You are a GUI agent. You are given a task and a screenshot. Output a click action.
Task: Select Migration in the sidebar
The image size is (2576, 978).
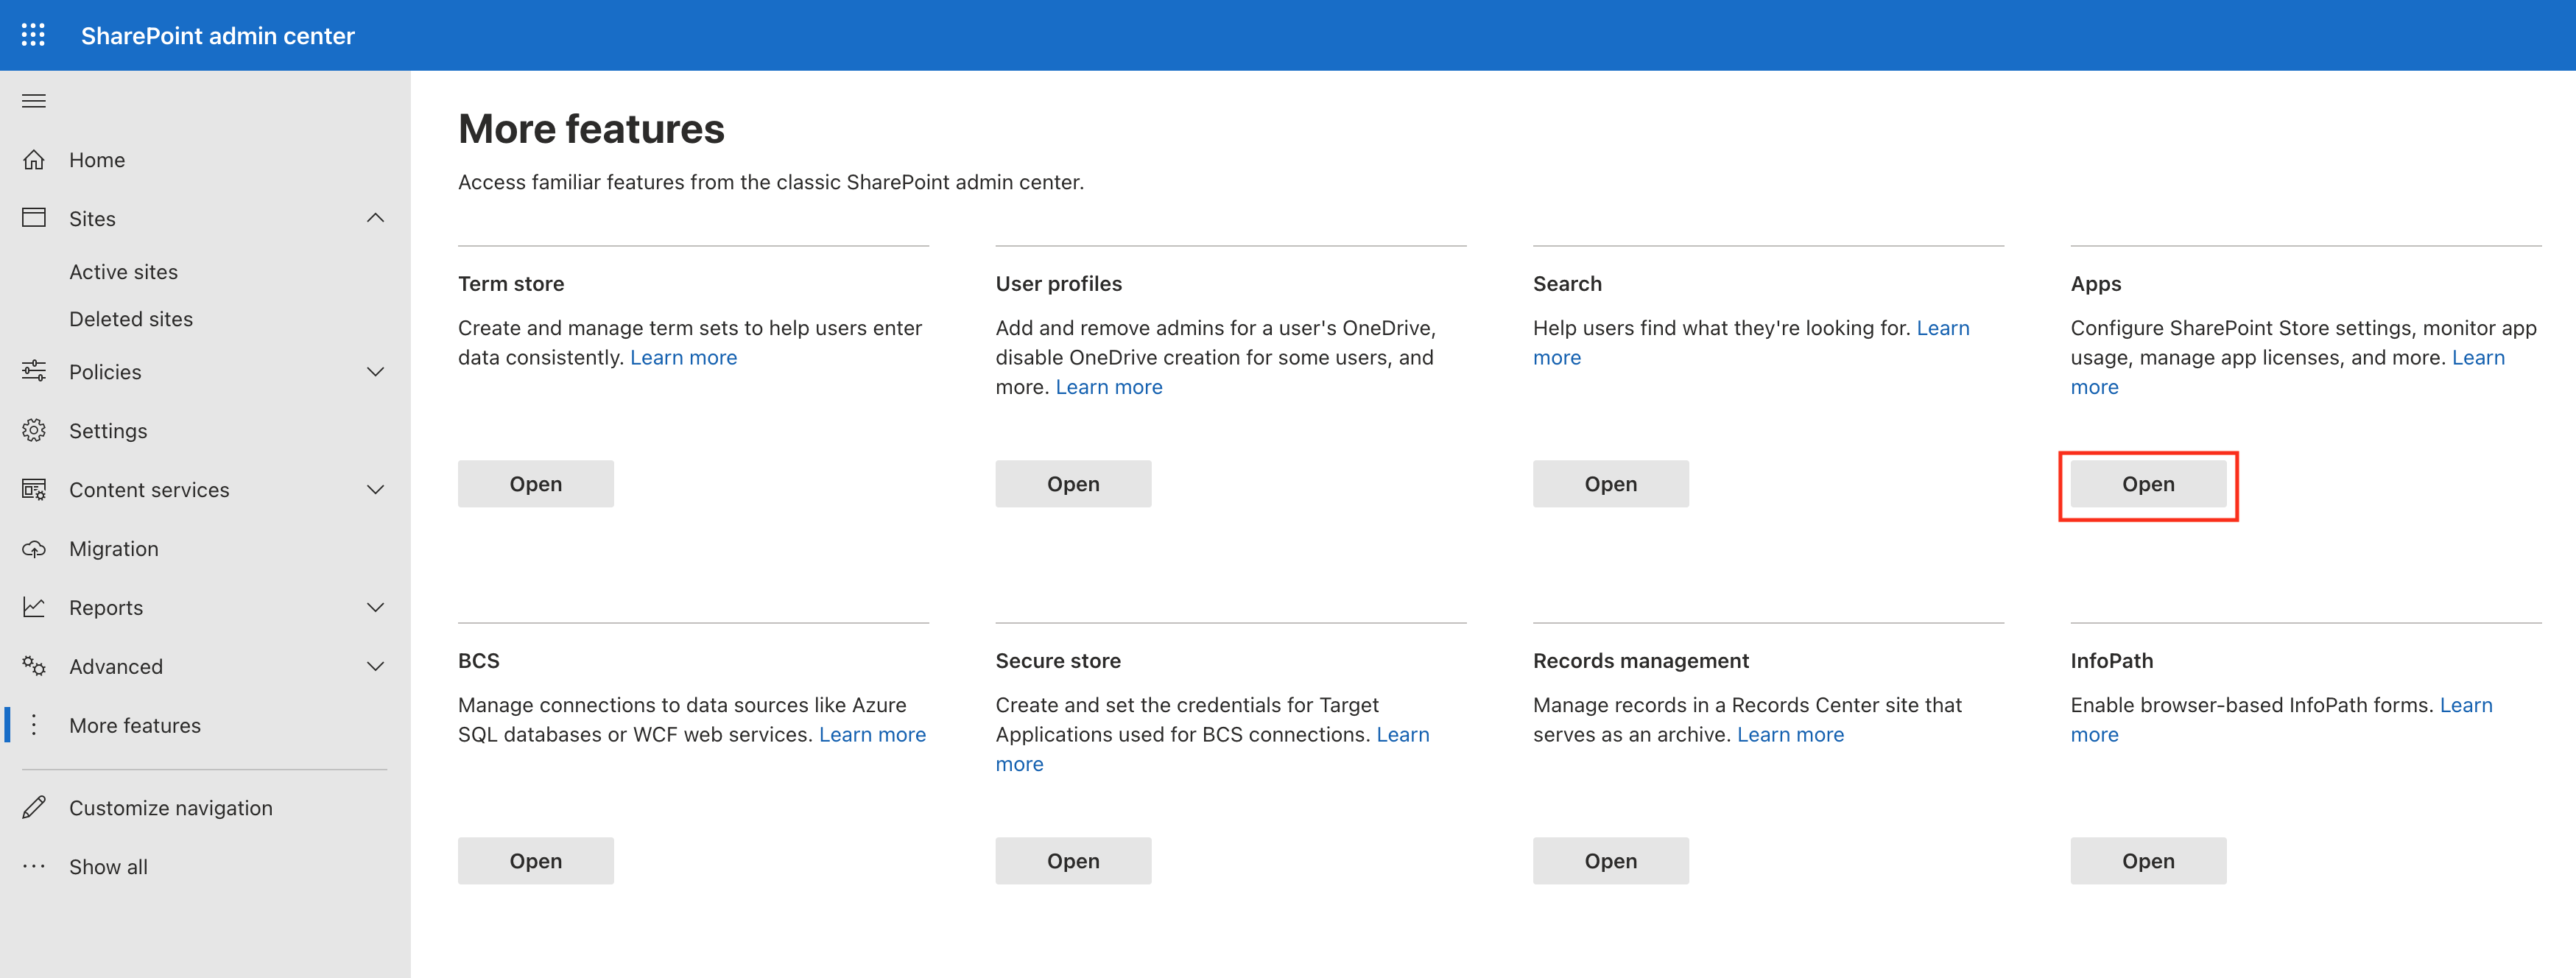tap(114, 549)
